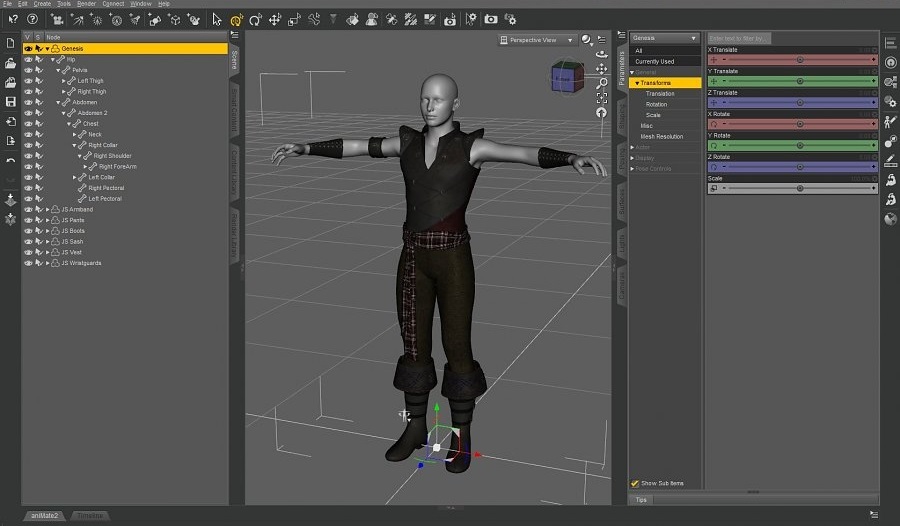This screenshot has width=900, height=526.
Task: Expand the Actor group in Parameters
Action: point(633,148)
